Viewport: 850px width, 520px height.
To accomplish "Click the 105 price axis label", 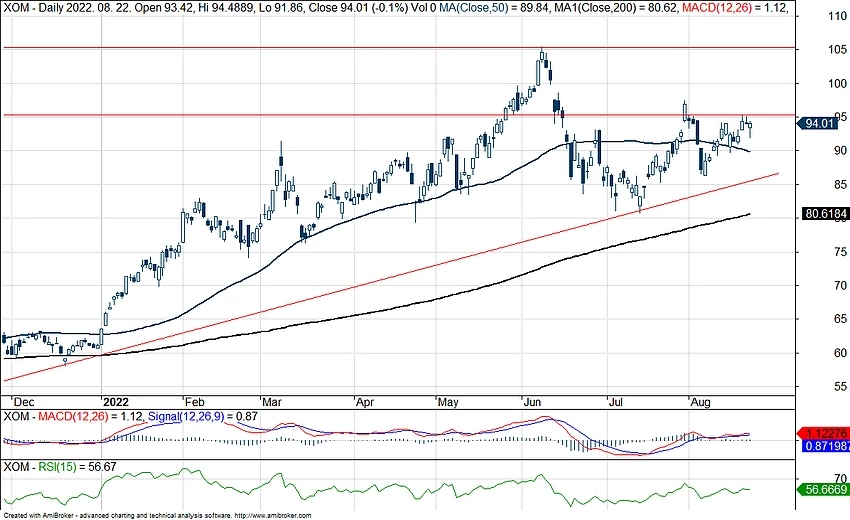I will click(838, 50).
